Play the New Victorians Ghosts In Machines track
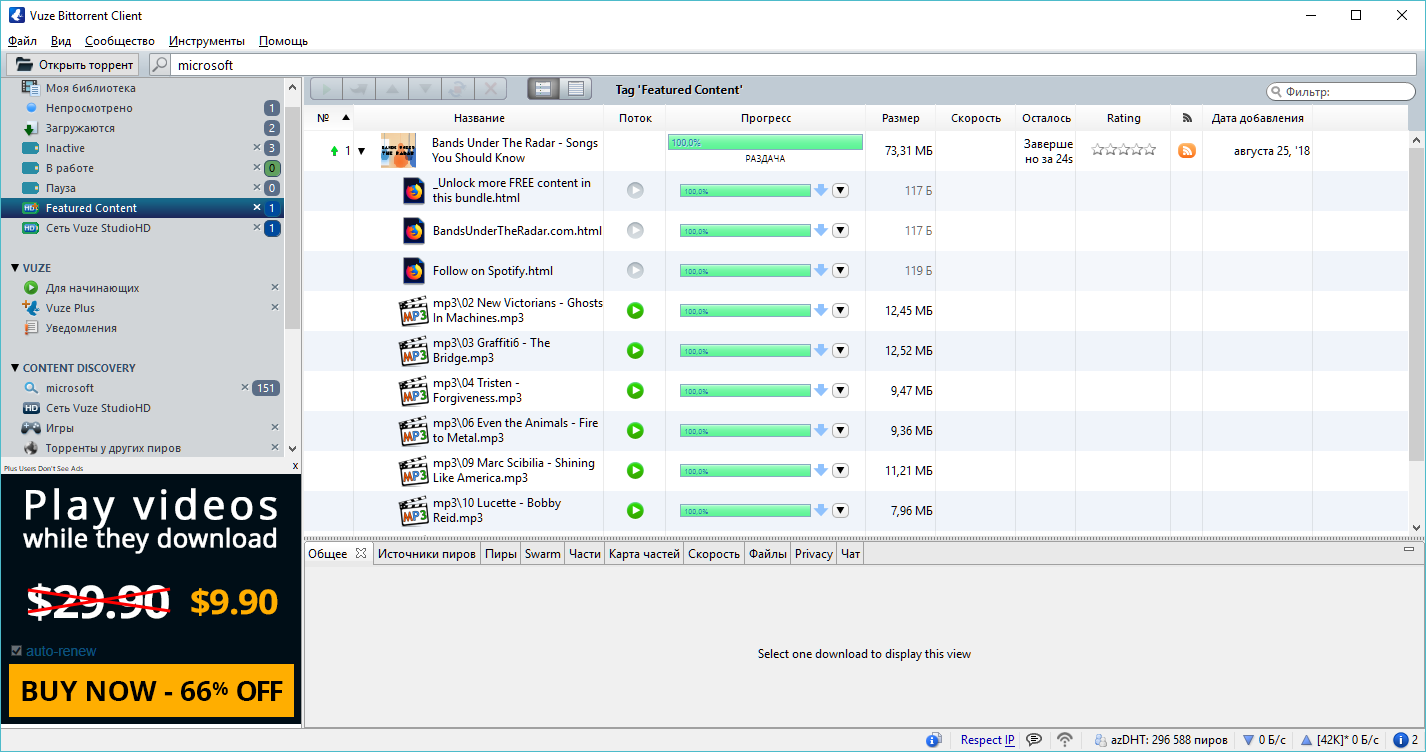This screenshot has width=1426, height=752. point(635,311)
